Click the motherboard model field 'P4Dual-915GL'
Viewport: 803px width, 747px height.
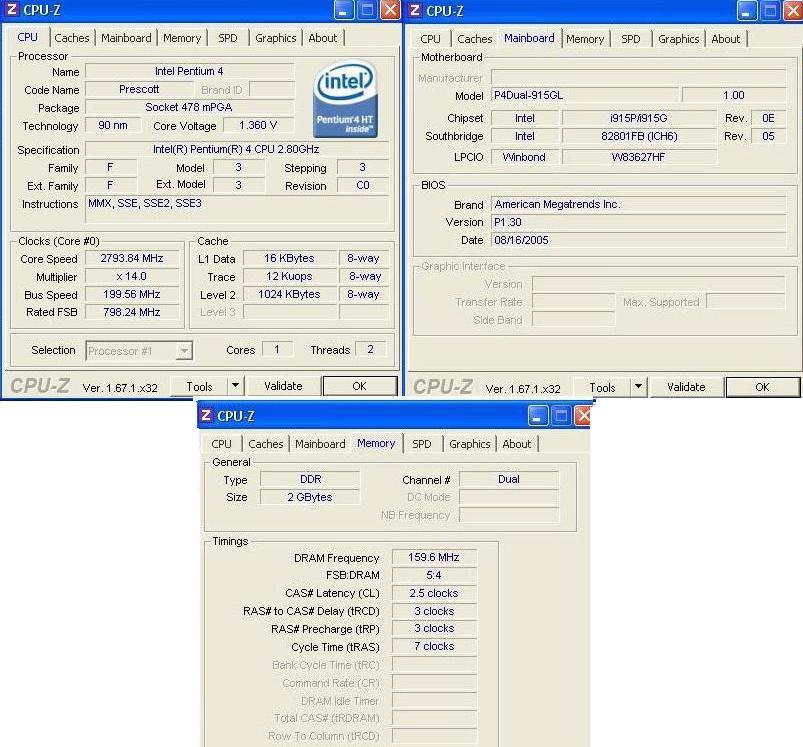click(x=584, y=95)
